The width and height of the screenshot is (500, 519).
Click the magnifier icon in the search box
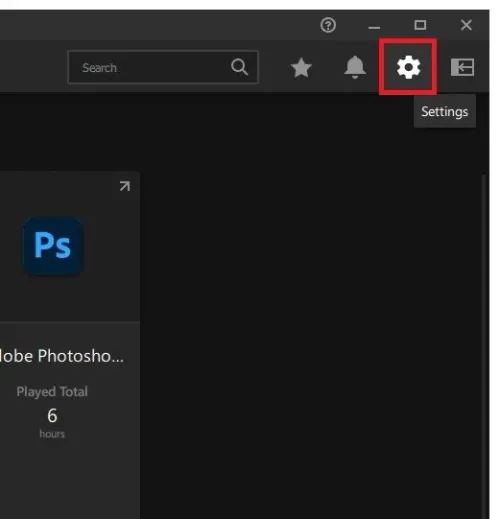239,67
